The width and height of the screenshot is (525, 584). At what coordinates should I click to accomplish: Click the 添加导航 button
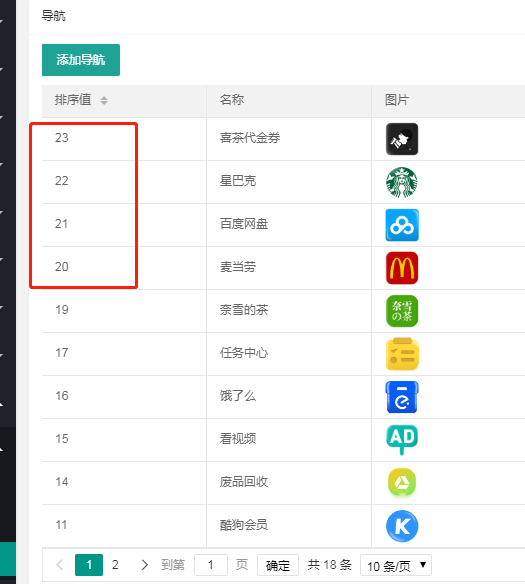click(x=81, y=60)
